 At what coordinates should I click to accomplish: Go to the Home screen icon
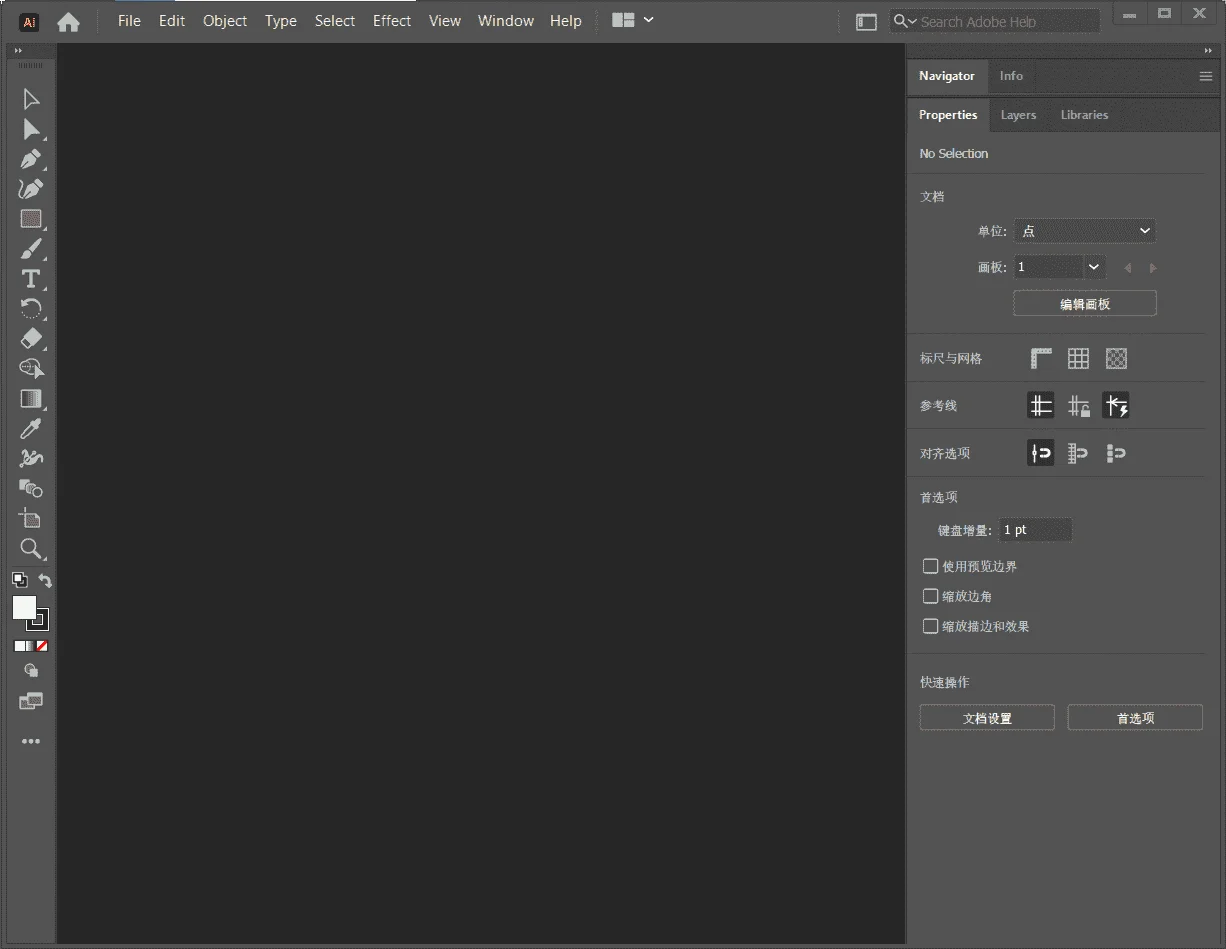point(68,21)
